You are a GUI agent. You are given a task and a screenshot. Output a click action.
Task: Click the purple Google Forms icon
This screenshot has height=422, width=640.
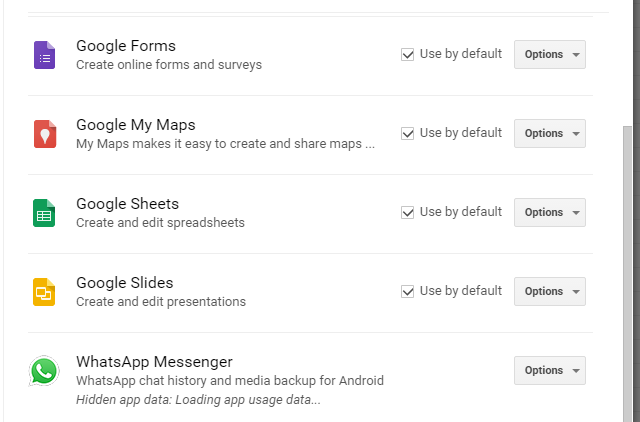[x=44, y=55]
